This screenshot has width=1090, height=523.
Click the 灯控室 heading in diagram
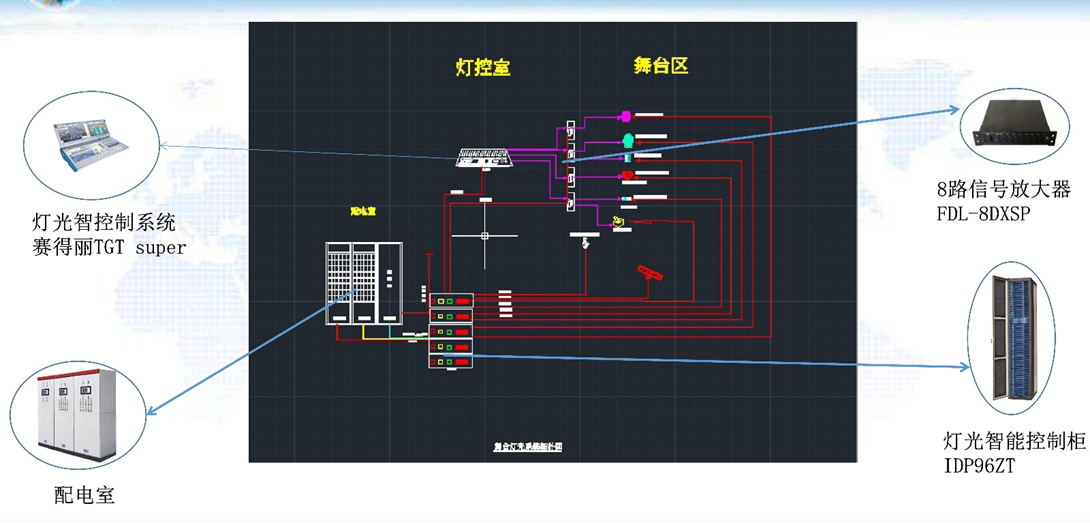point(483,68)
